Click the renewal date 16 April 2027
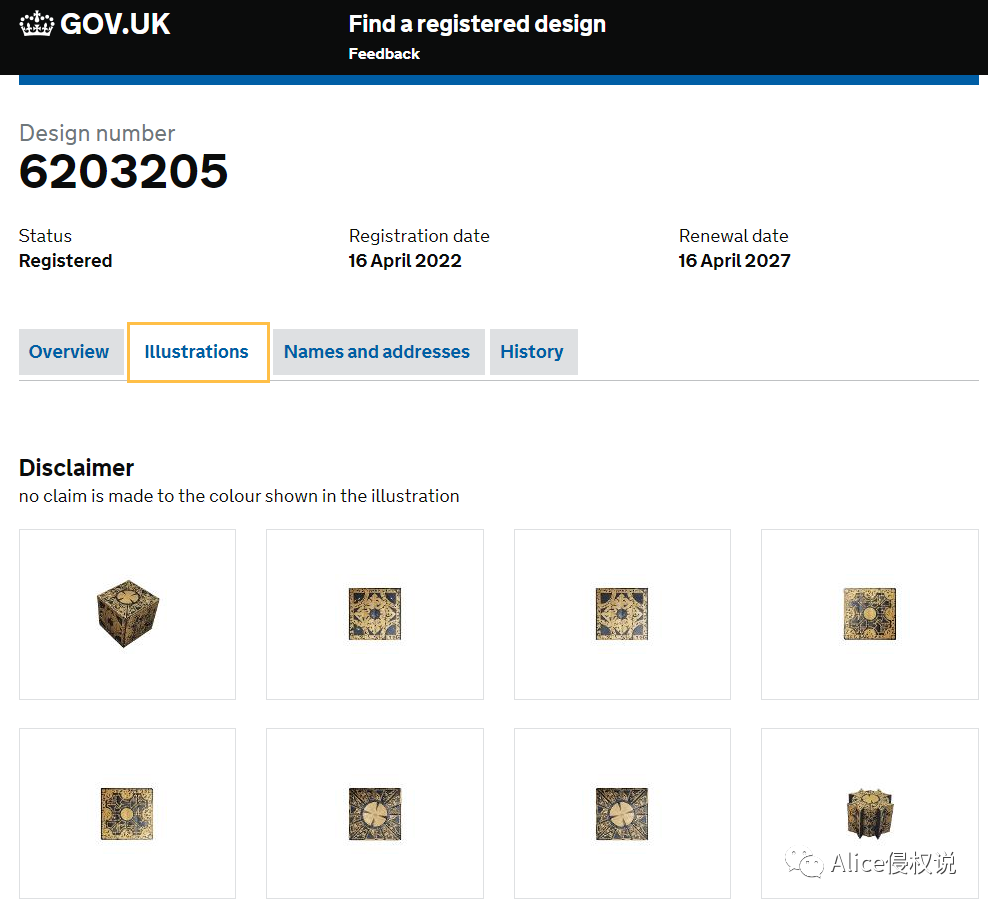 (735, 261)
